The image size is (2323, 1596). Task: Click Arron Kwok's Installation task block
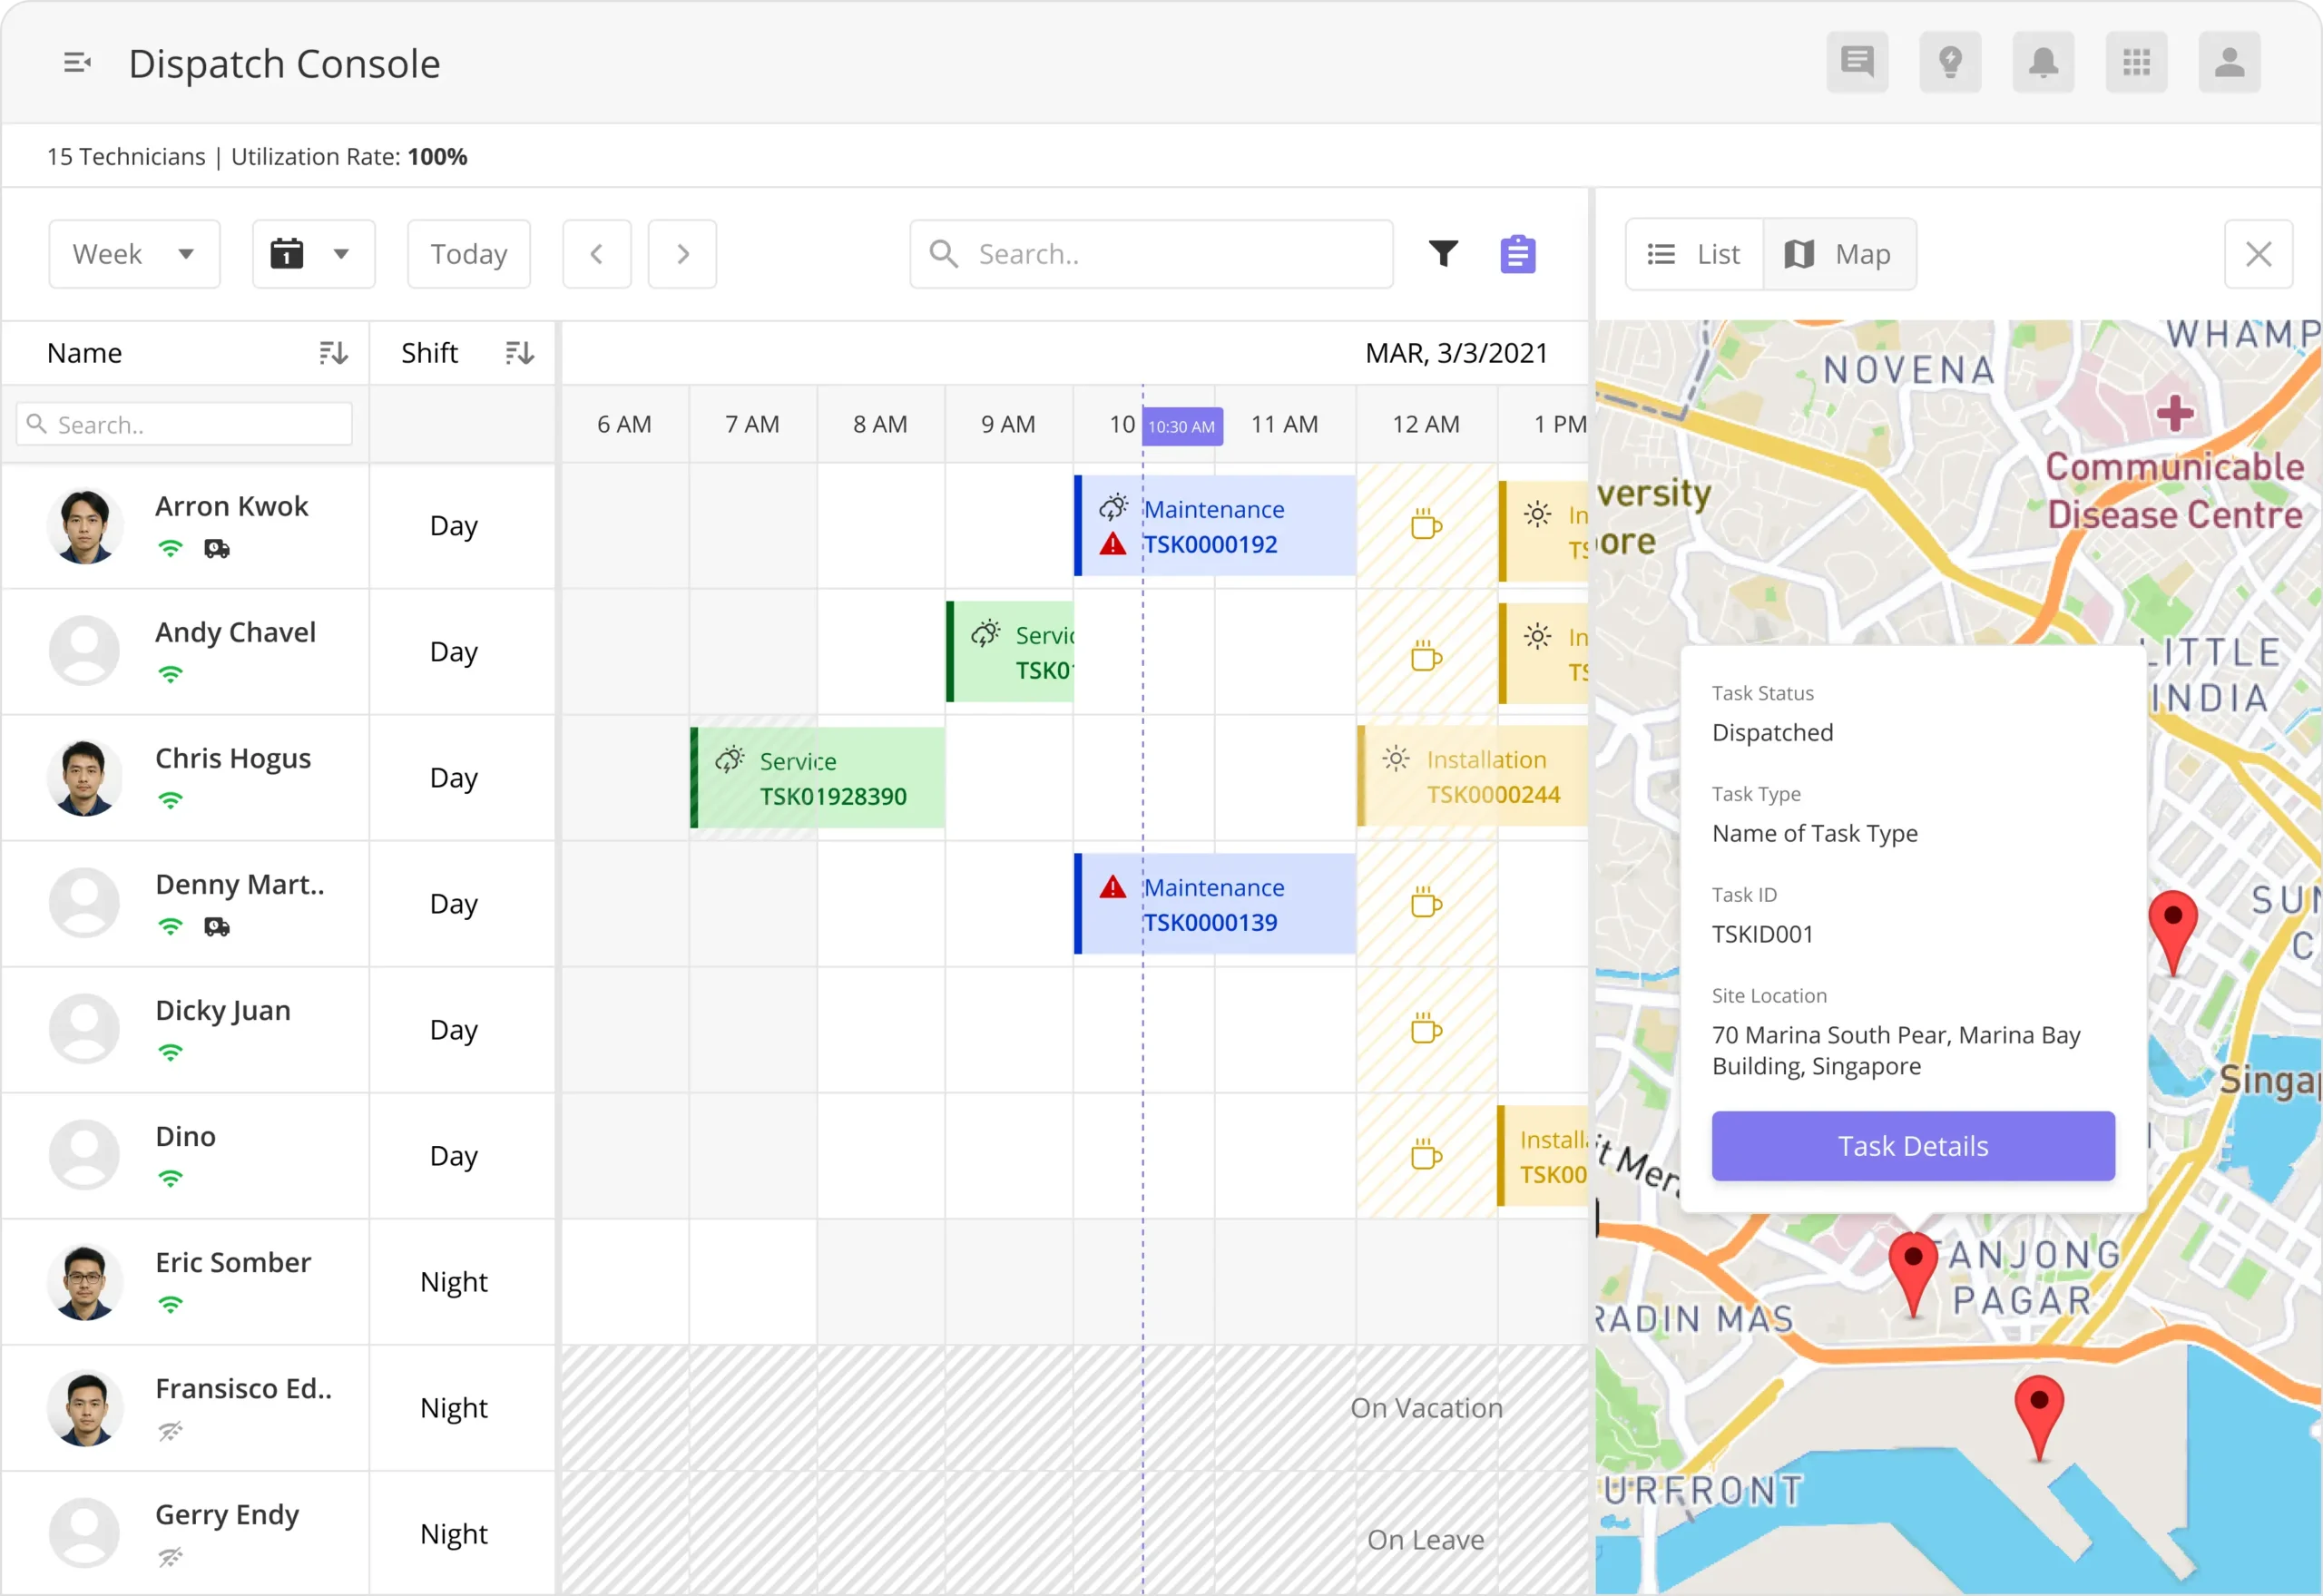(1543, 532)
